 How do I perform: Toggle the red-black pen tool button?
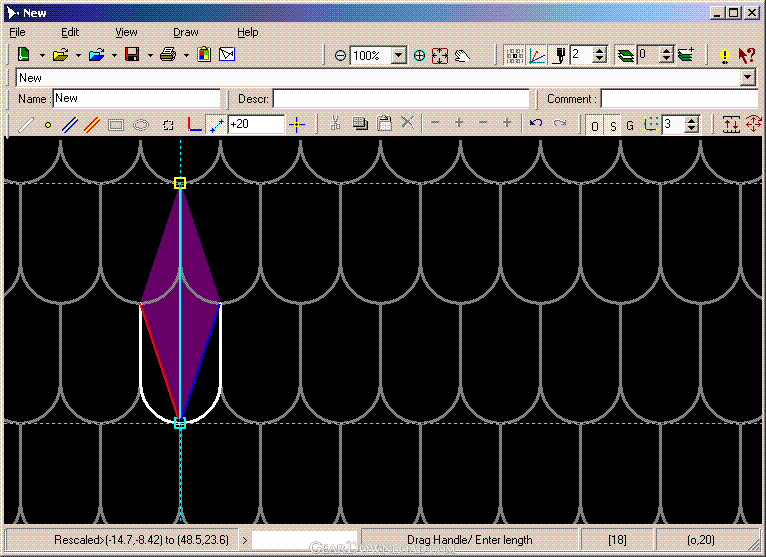pyautogui.click(x=559, y=55)
